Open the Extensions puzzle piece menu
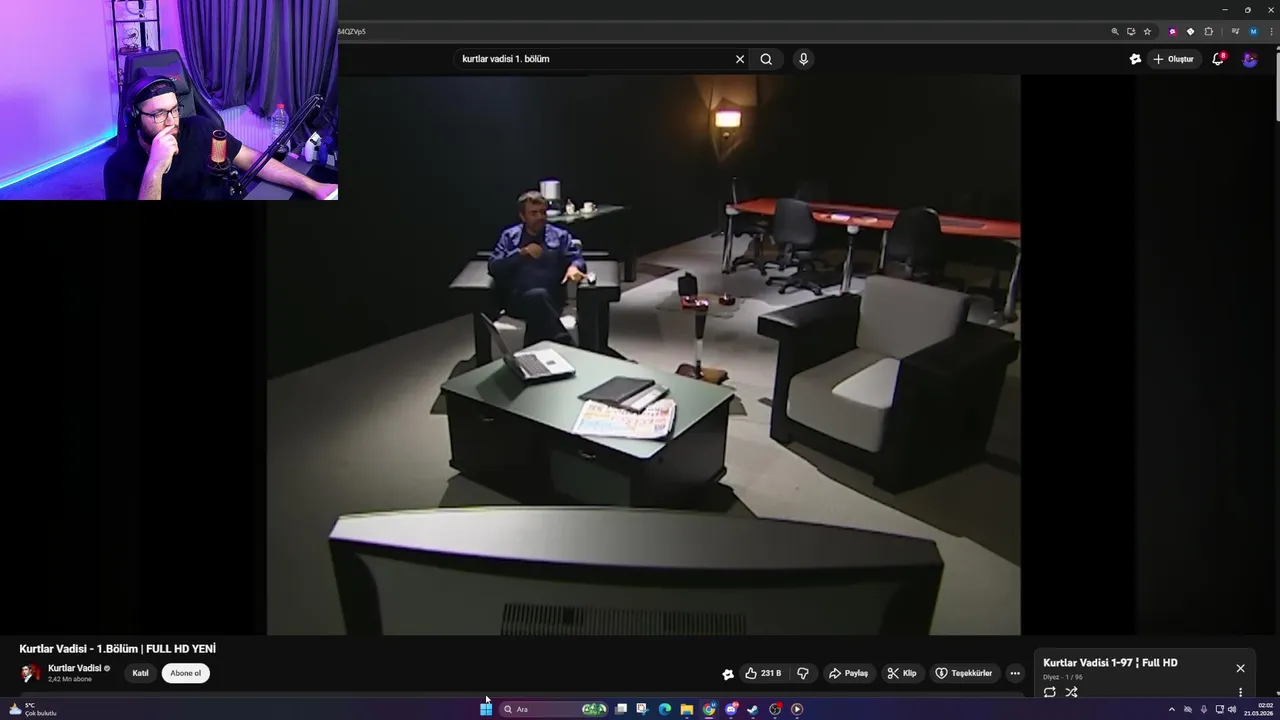The height and width of the screenshot is (720, 1280). 1209,31
